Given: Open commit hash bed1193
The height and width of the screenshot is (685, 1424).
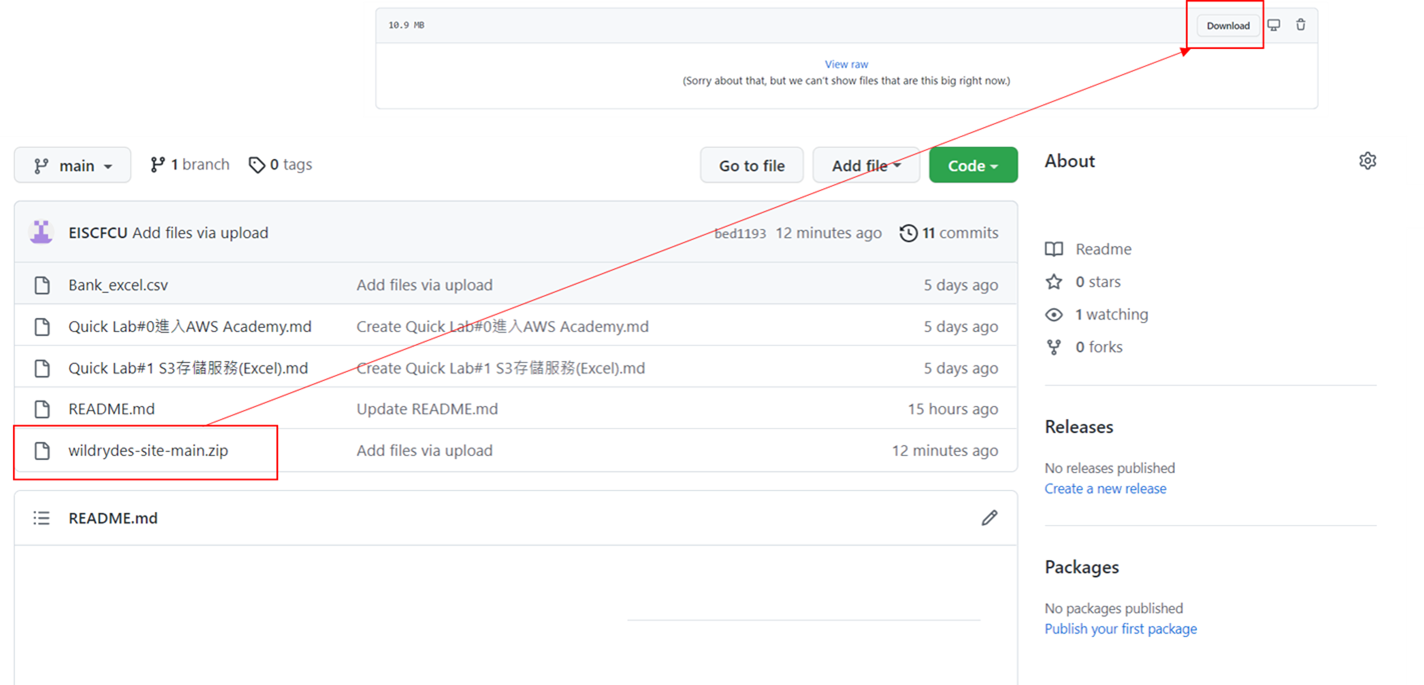Looking at the screenshot, I should click(x=740, y=234).
